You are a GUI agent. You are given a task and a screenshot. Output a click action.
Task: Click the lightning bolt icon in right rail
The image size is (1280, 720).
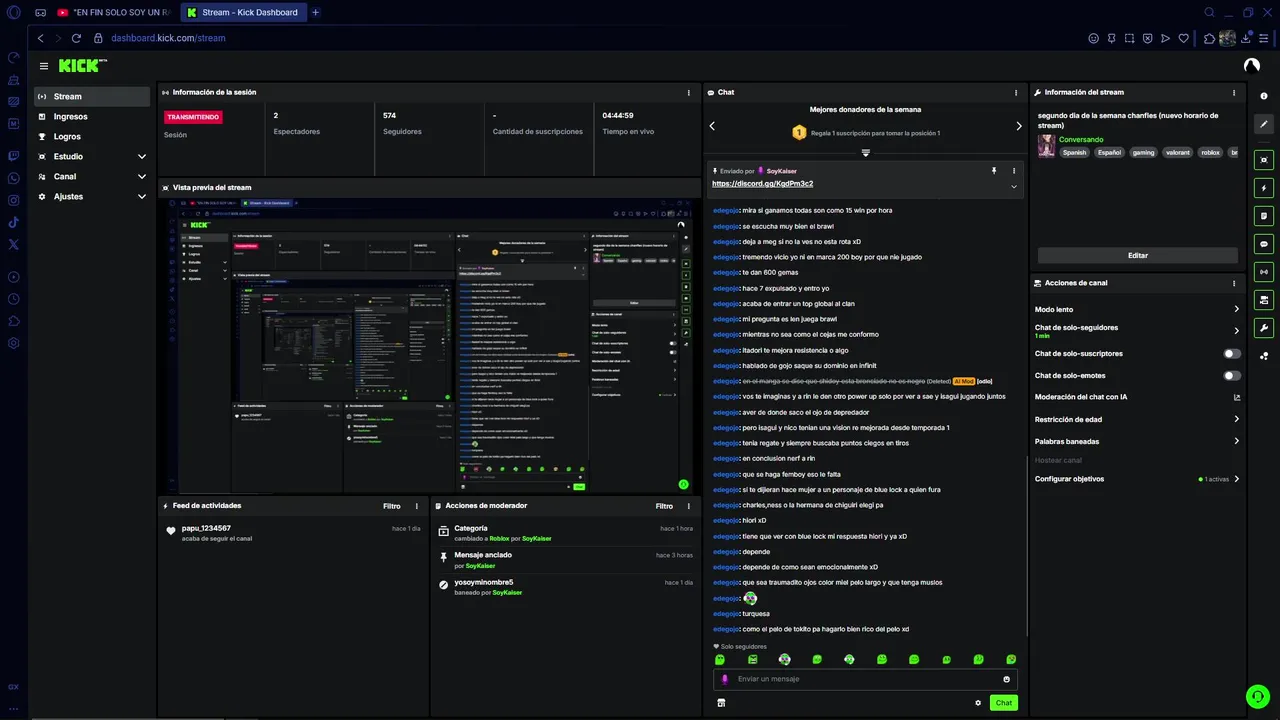pyautogui.click(x=1264, y=188)
